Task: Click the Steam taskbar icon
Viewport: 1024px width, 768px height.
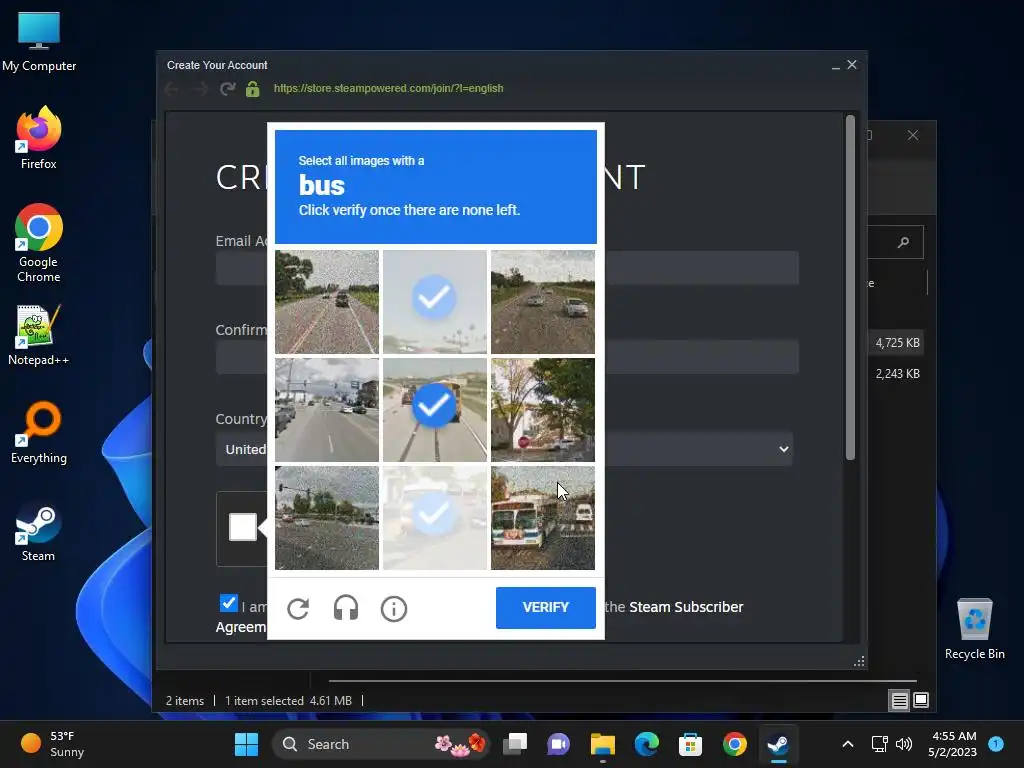Action: click(x=778, y=744)
